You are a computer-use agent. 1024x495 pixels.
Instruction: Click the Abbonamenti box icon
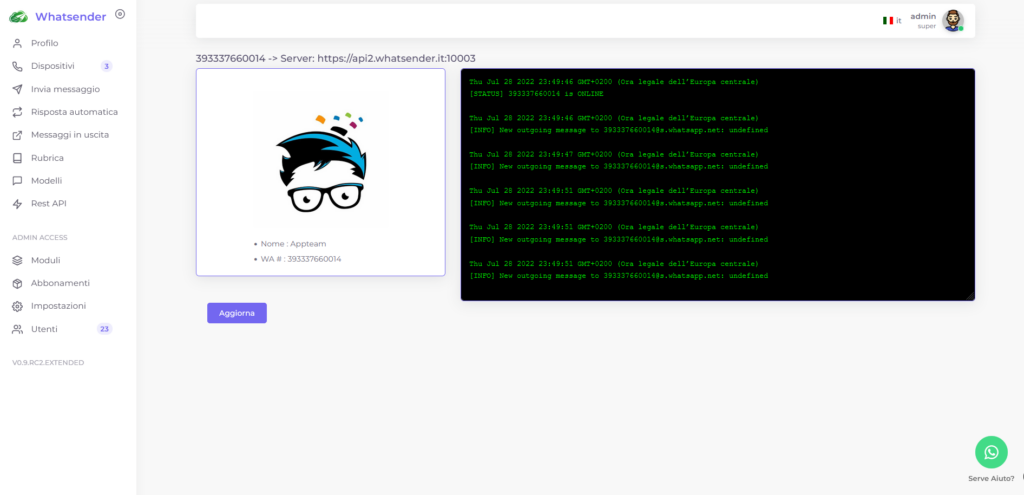[x=18, y=283]
